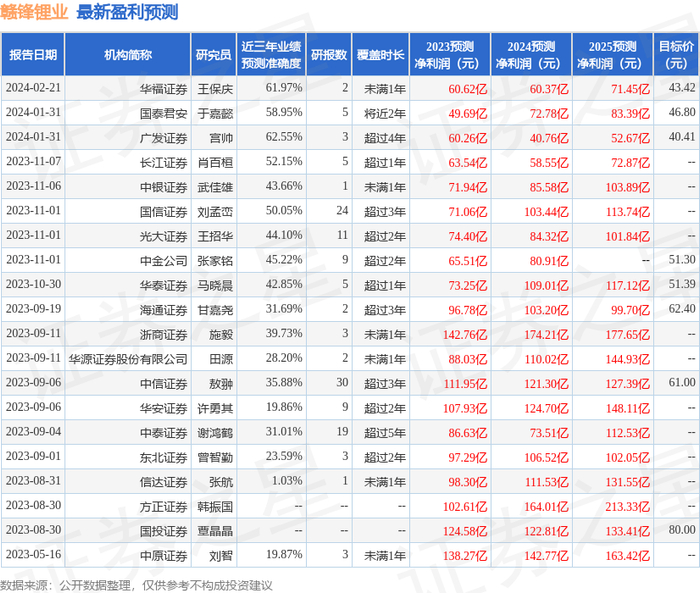The height and width of the screenshot is (593, 700).
Task: Click the 最新盈利预测 heading text
Action: coord(127,12)
